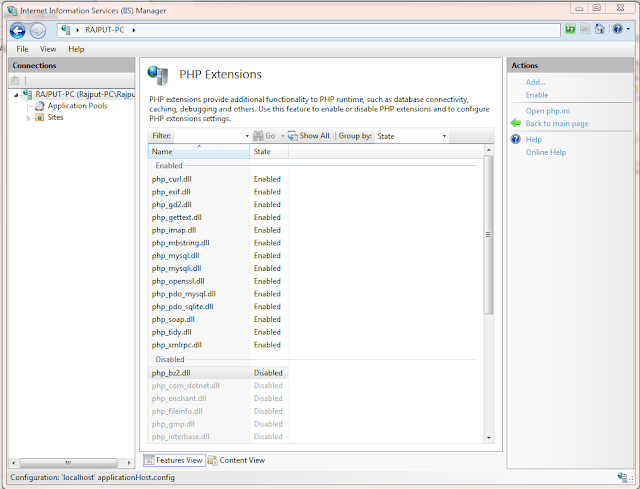This screenshot has height=489, width=640.
Task: Select php_imap.dll extension row
Action: [218, 230]
